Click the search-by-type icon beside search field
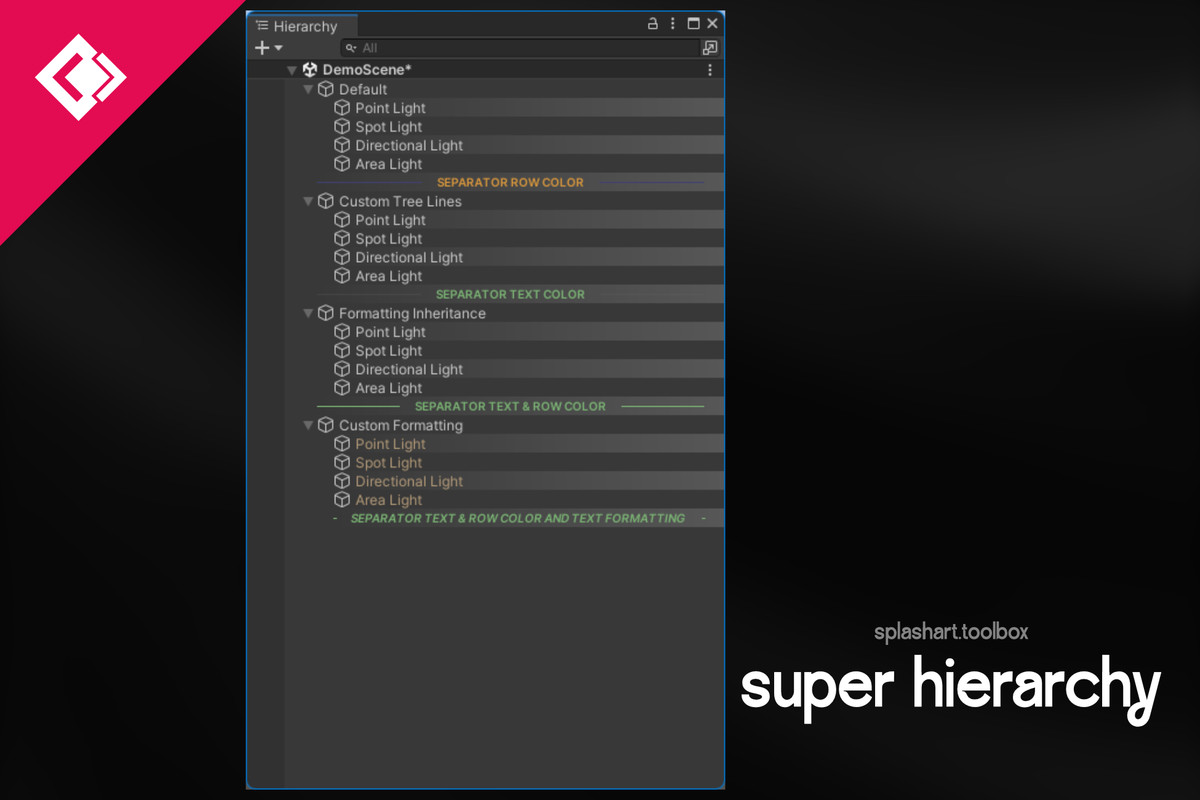The image size is (1200, 800). tap(710, 47)
